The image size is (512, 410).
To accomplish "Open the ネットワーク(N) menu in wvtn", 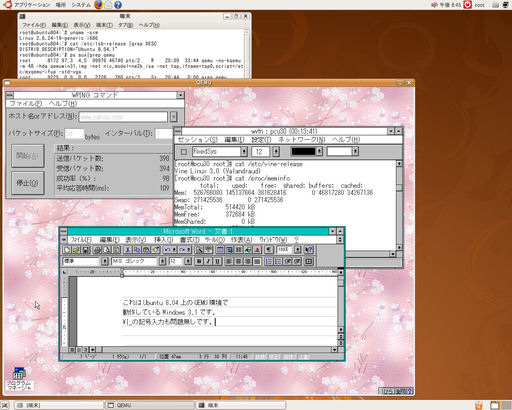I will pos(302,140).
